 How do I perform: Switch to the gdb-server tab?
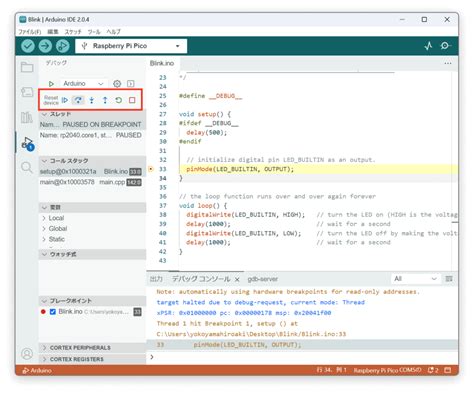pos(263,279)
